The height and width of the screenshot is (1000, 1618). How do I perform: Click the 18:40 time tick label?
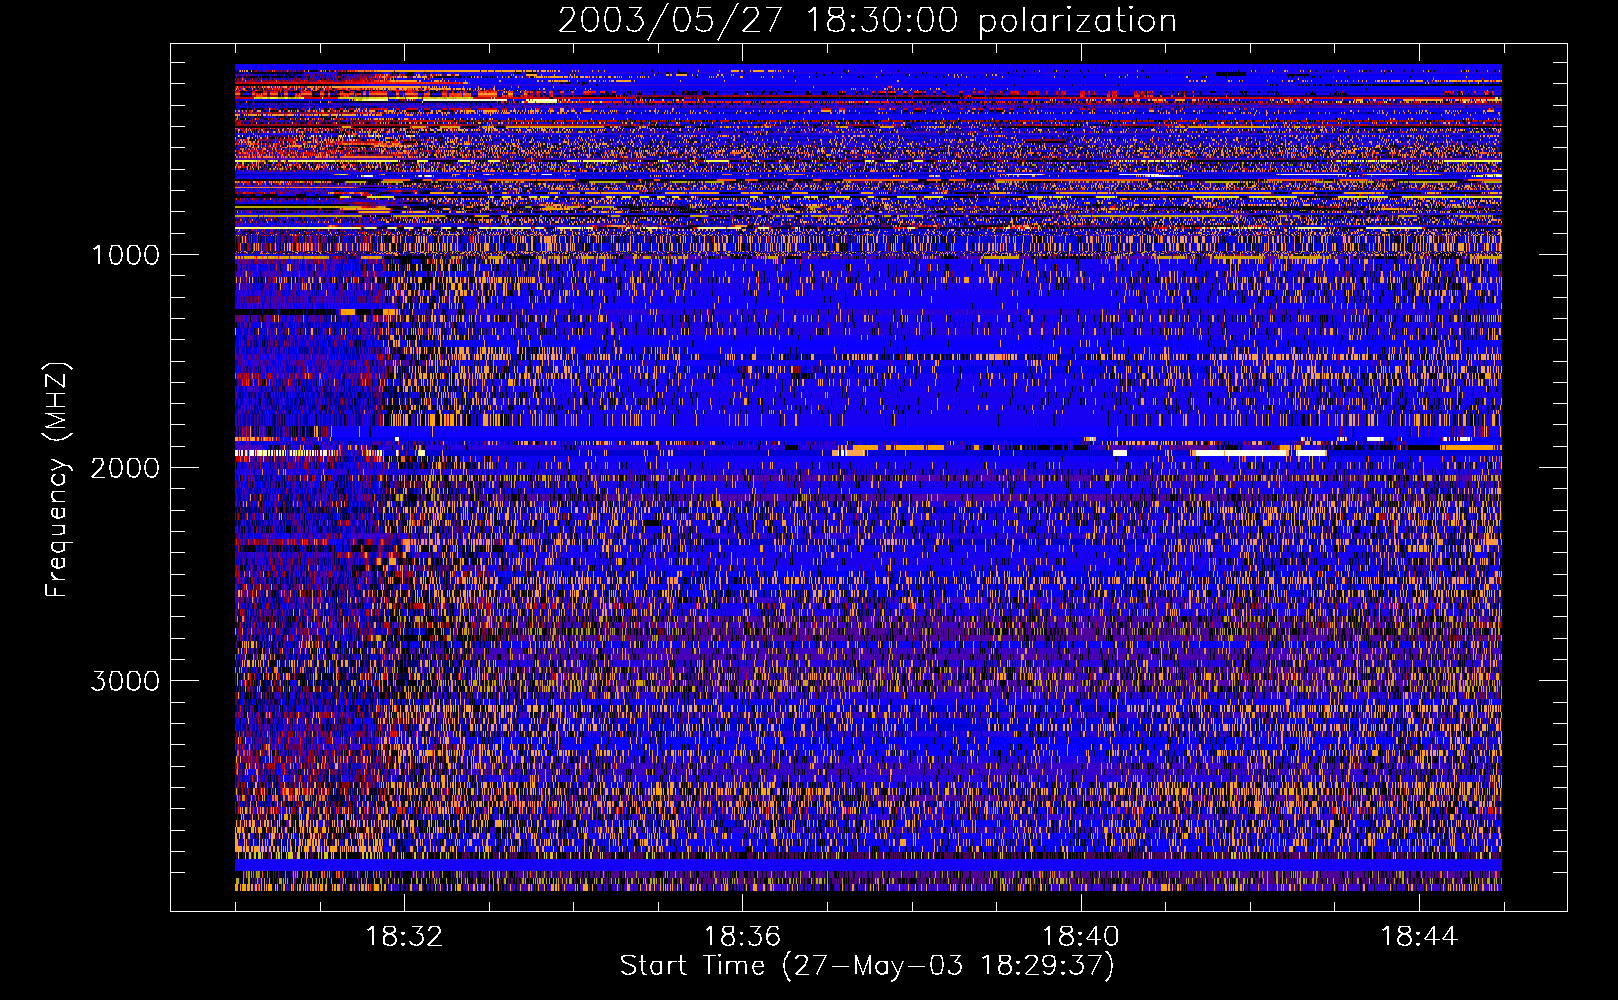click(x=1081, y=937)
